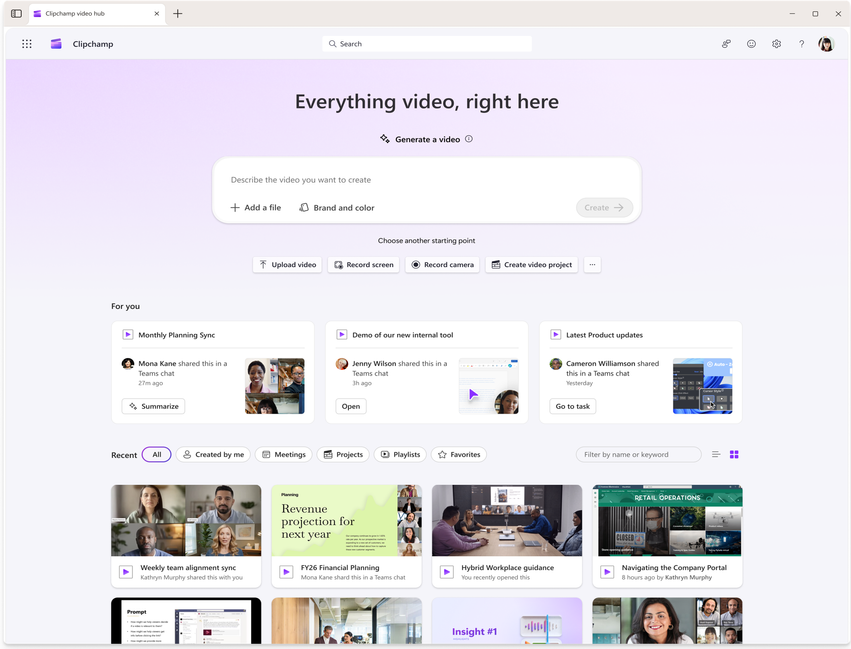Click Latest Product updates title
The height and width of the screenshot is (649, 851).
point(604,335)
